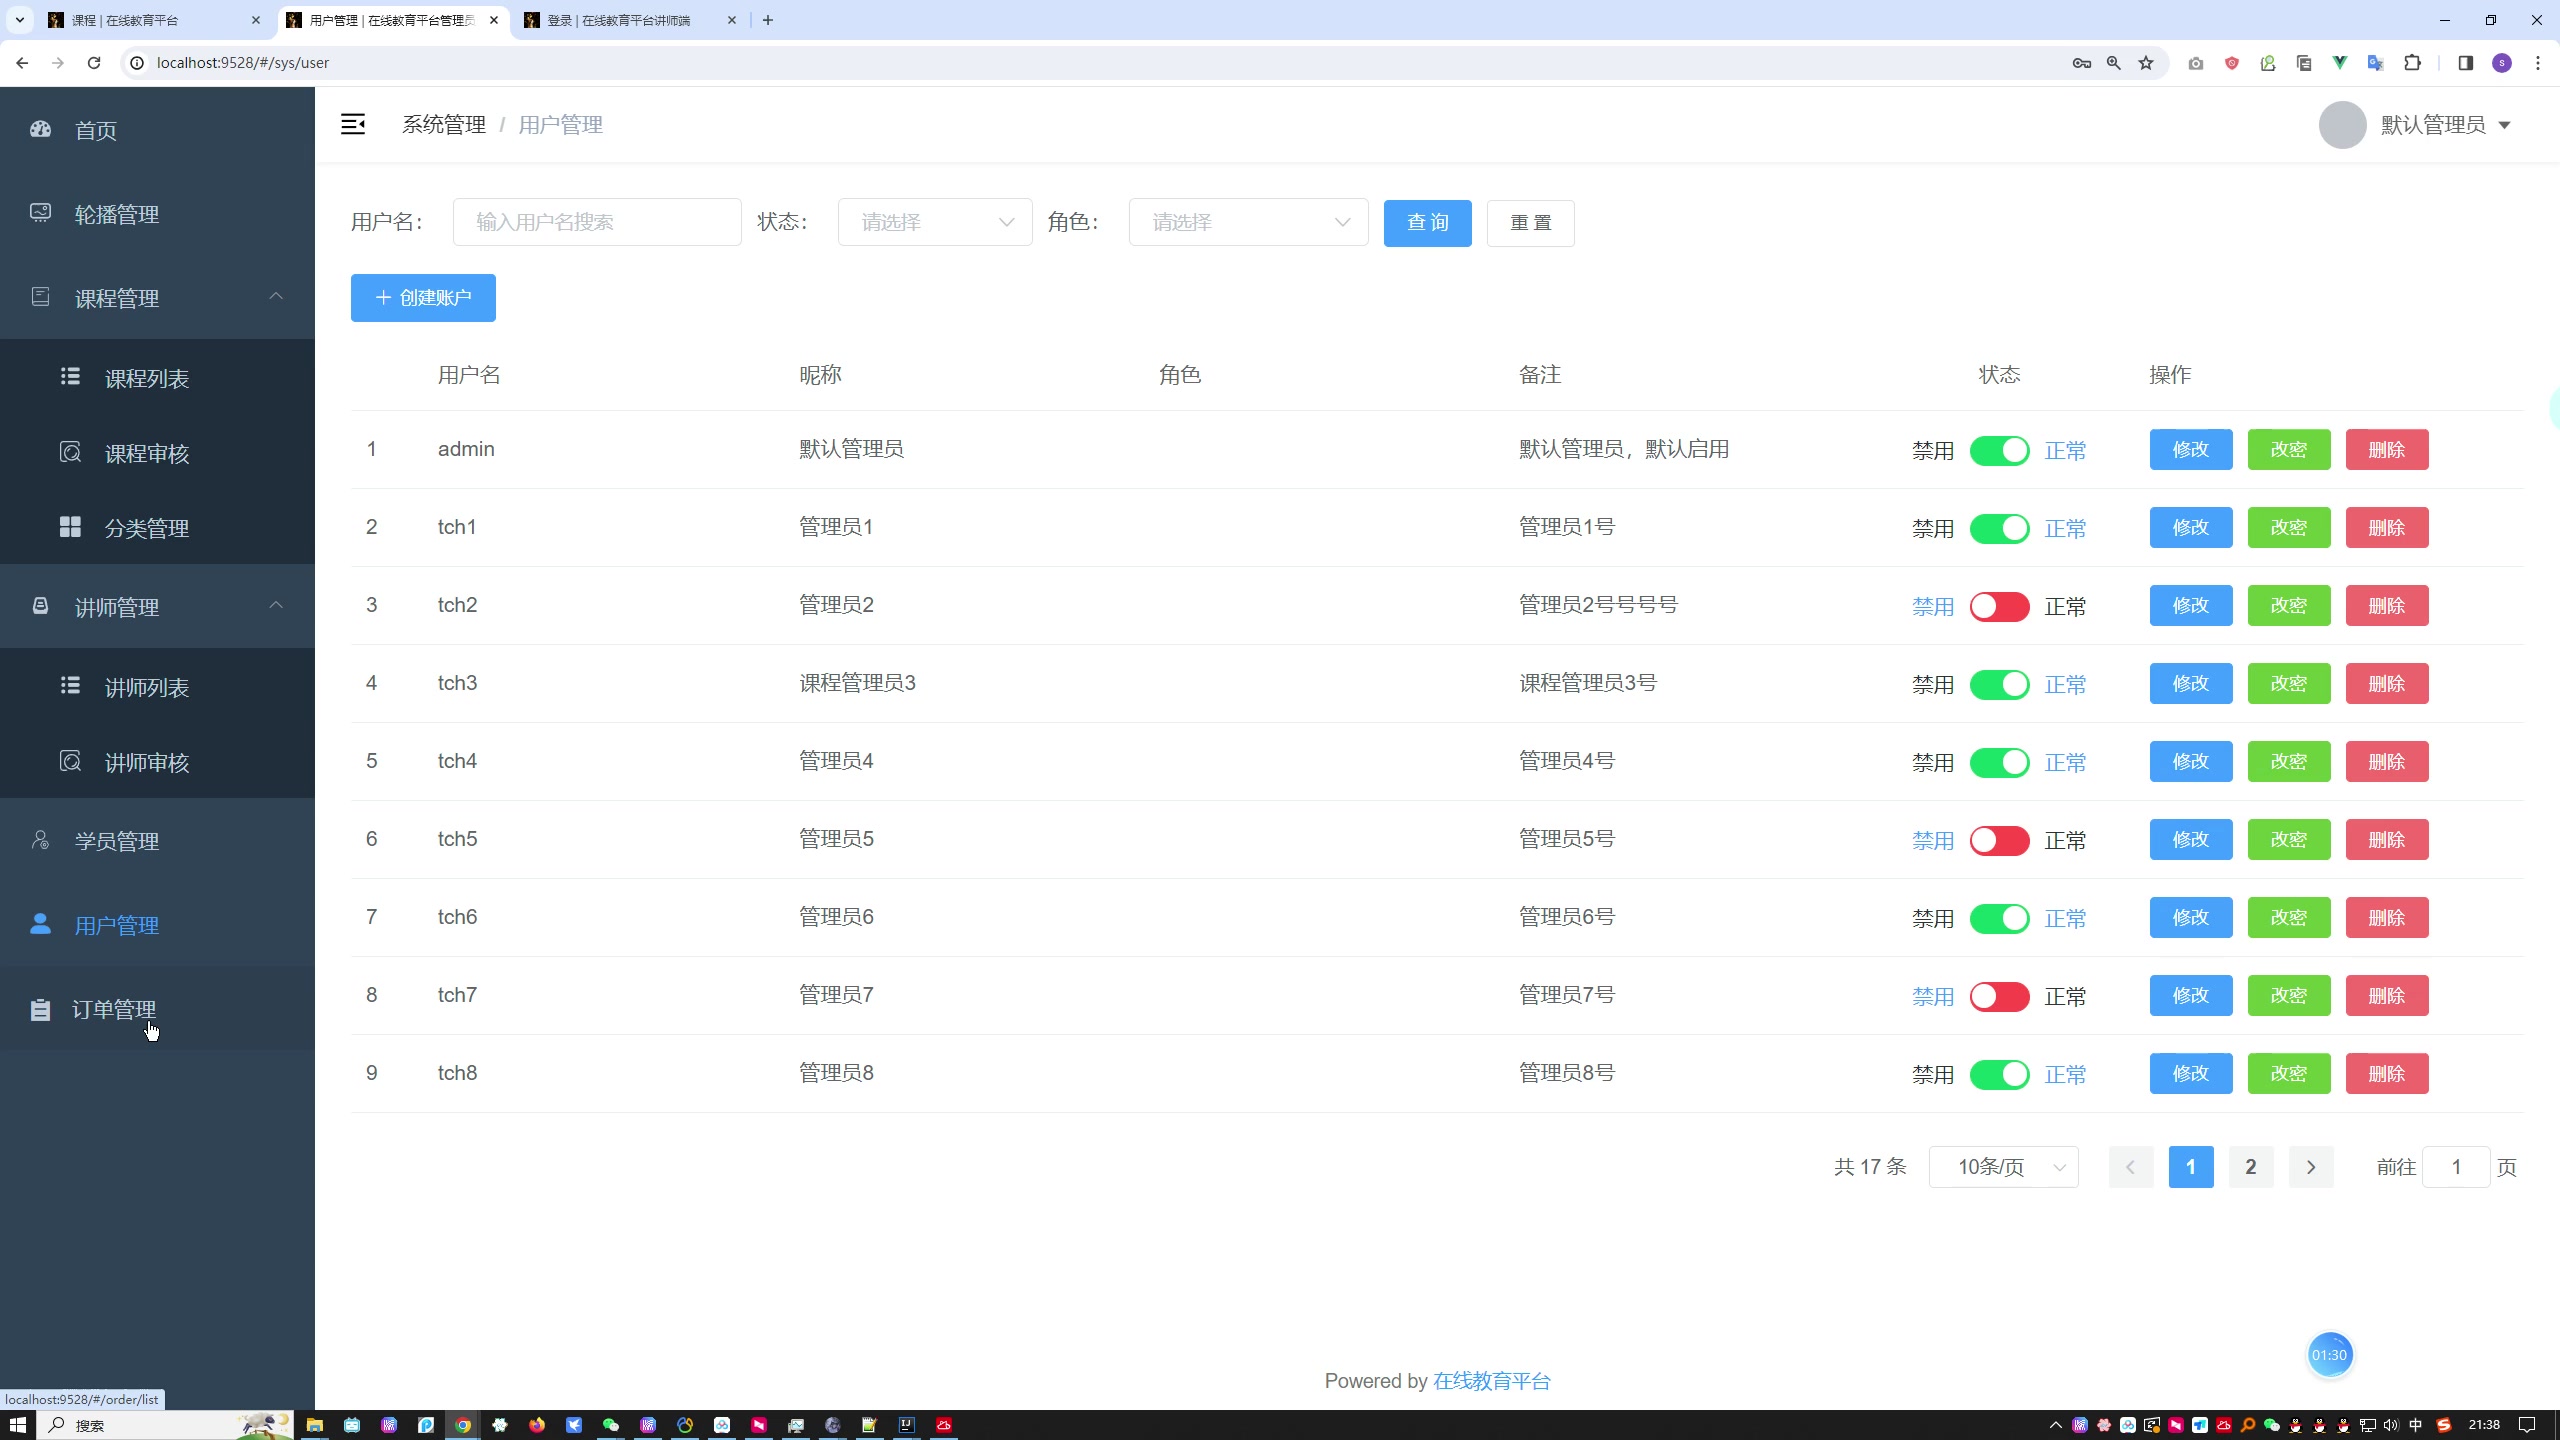The image size is (2560, 1440).
Task: Click the 重置 reset button
Action: tap(1530, 222)
